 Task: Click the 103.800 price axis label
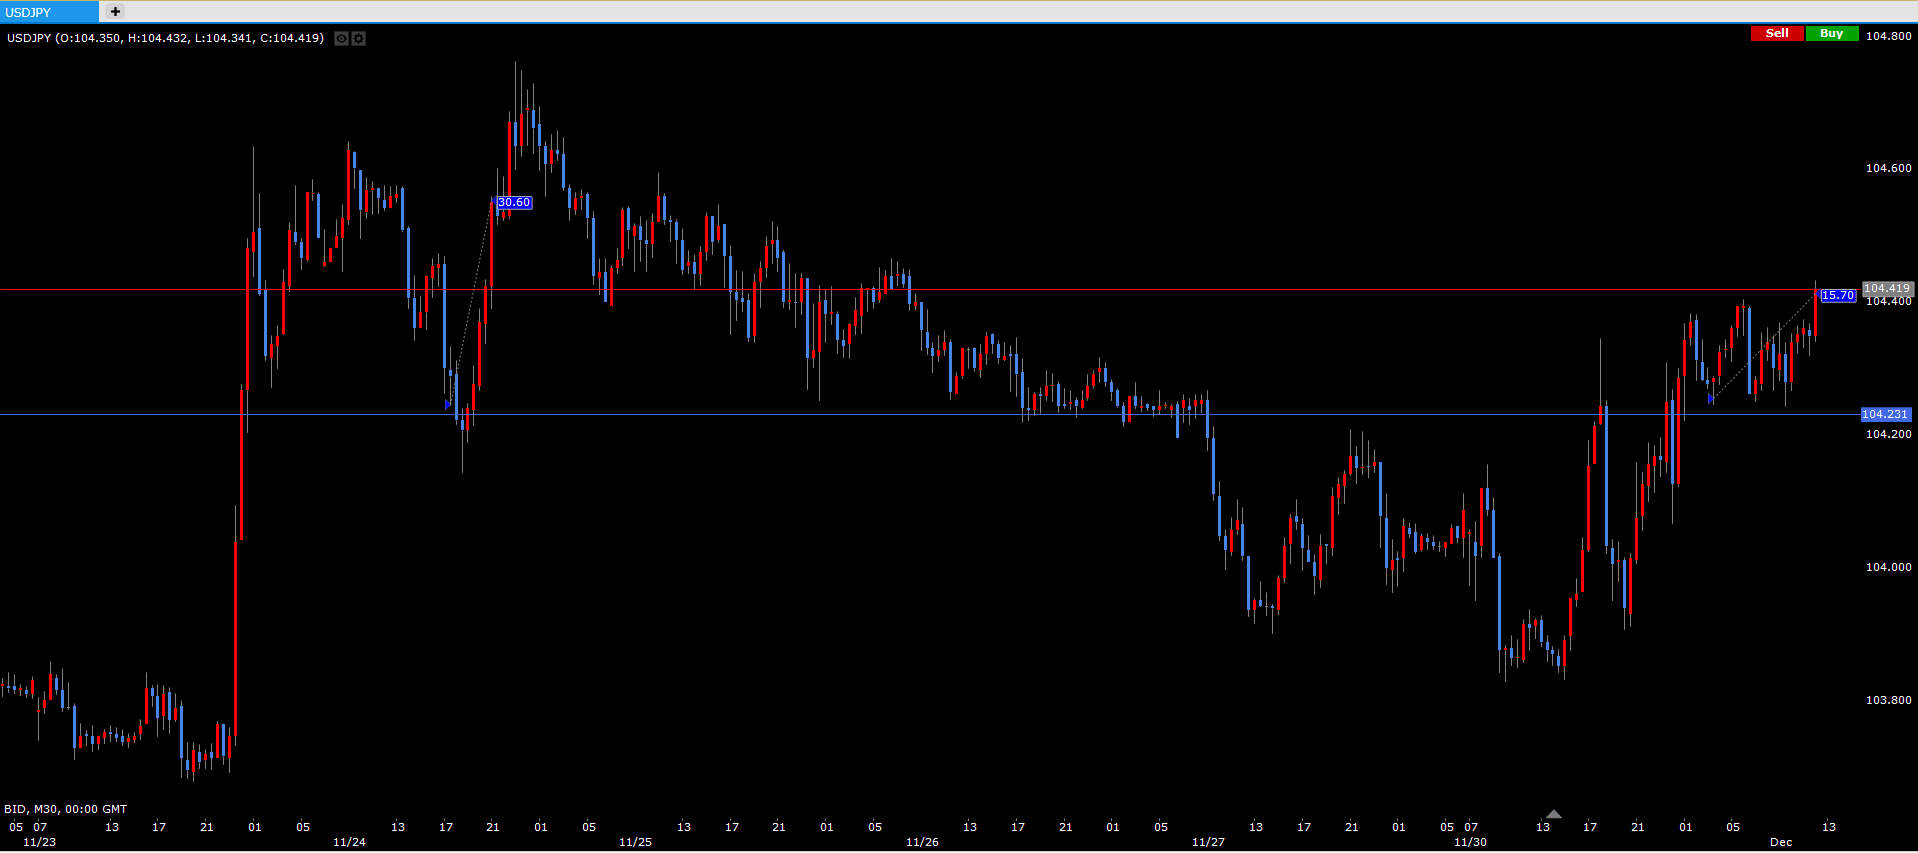tap(1888, 700)
